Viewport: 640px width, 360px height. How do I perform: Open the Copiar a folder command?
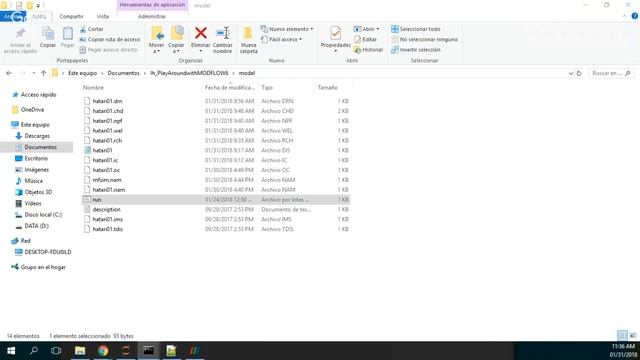pyautogui.click(x=176, y=40)
